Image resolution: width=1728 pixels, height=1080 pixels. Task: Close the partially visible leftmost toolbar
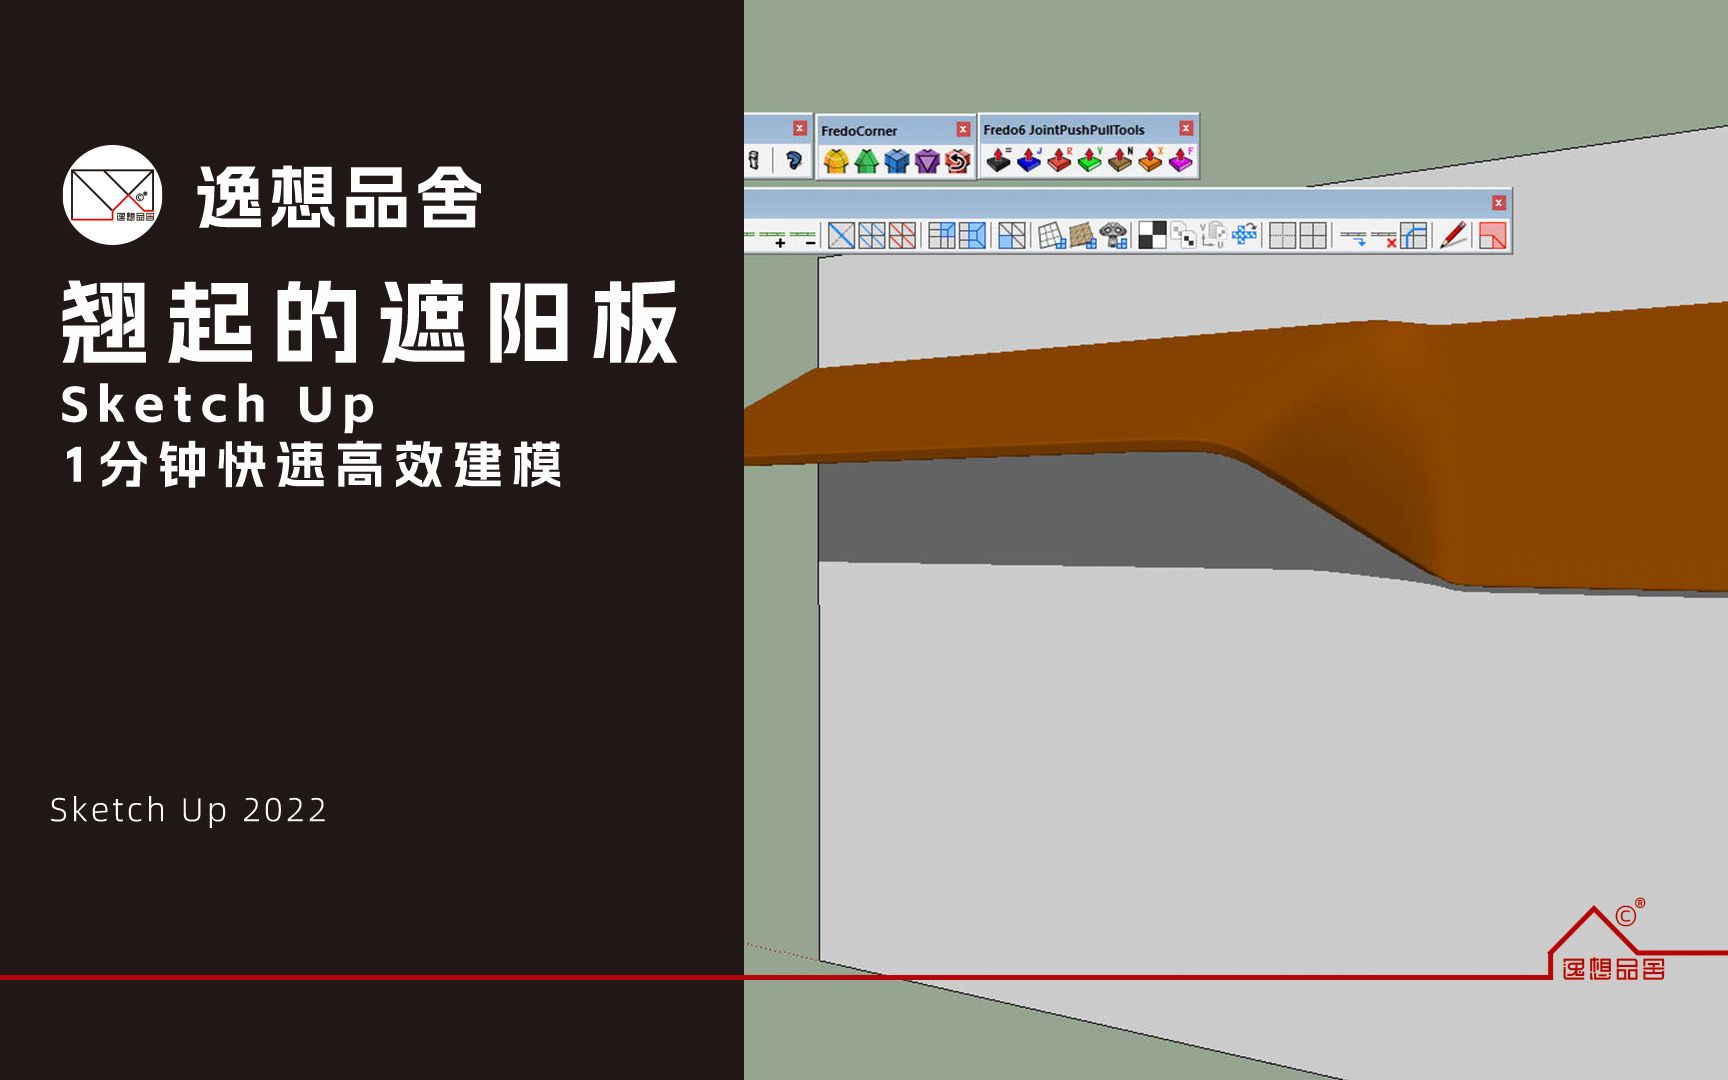[x=799, y=128]
